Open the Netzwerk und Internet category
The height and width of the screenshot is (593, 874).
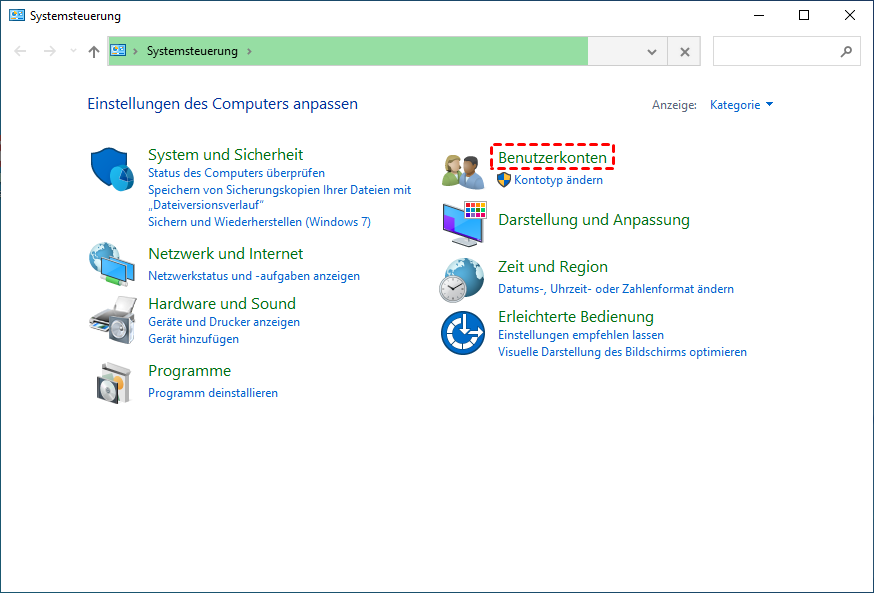226,254
